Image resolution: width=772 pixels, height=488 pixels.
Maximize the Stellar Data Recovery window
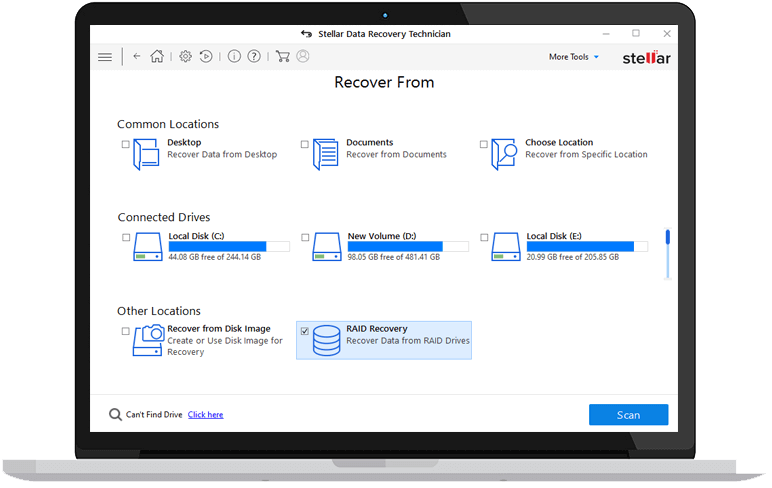(636, 33)
